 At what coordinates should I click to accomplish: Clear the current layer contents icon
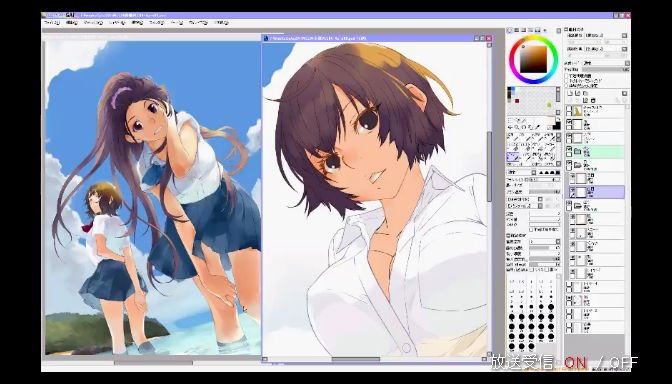click(x=585, y=100)
